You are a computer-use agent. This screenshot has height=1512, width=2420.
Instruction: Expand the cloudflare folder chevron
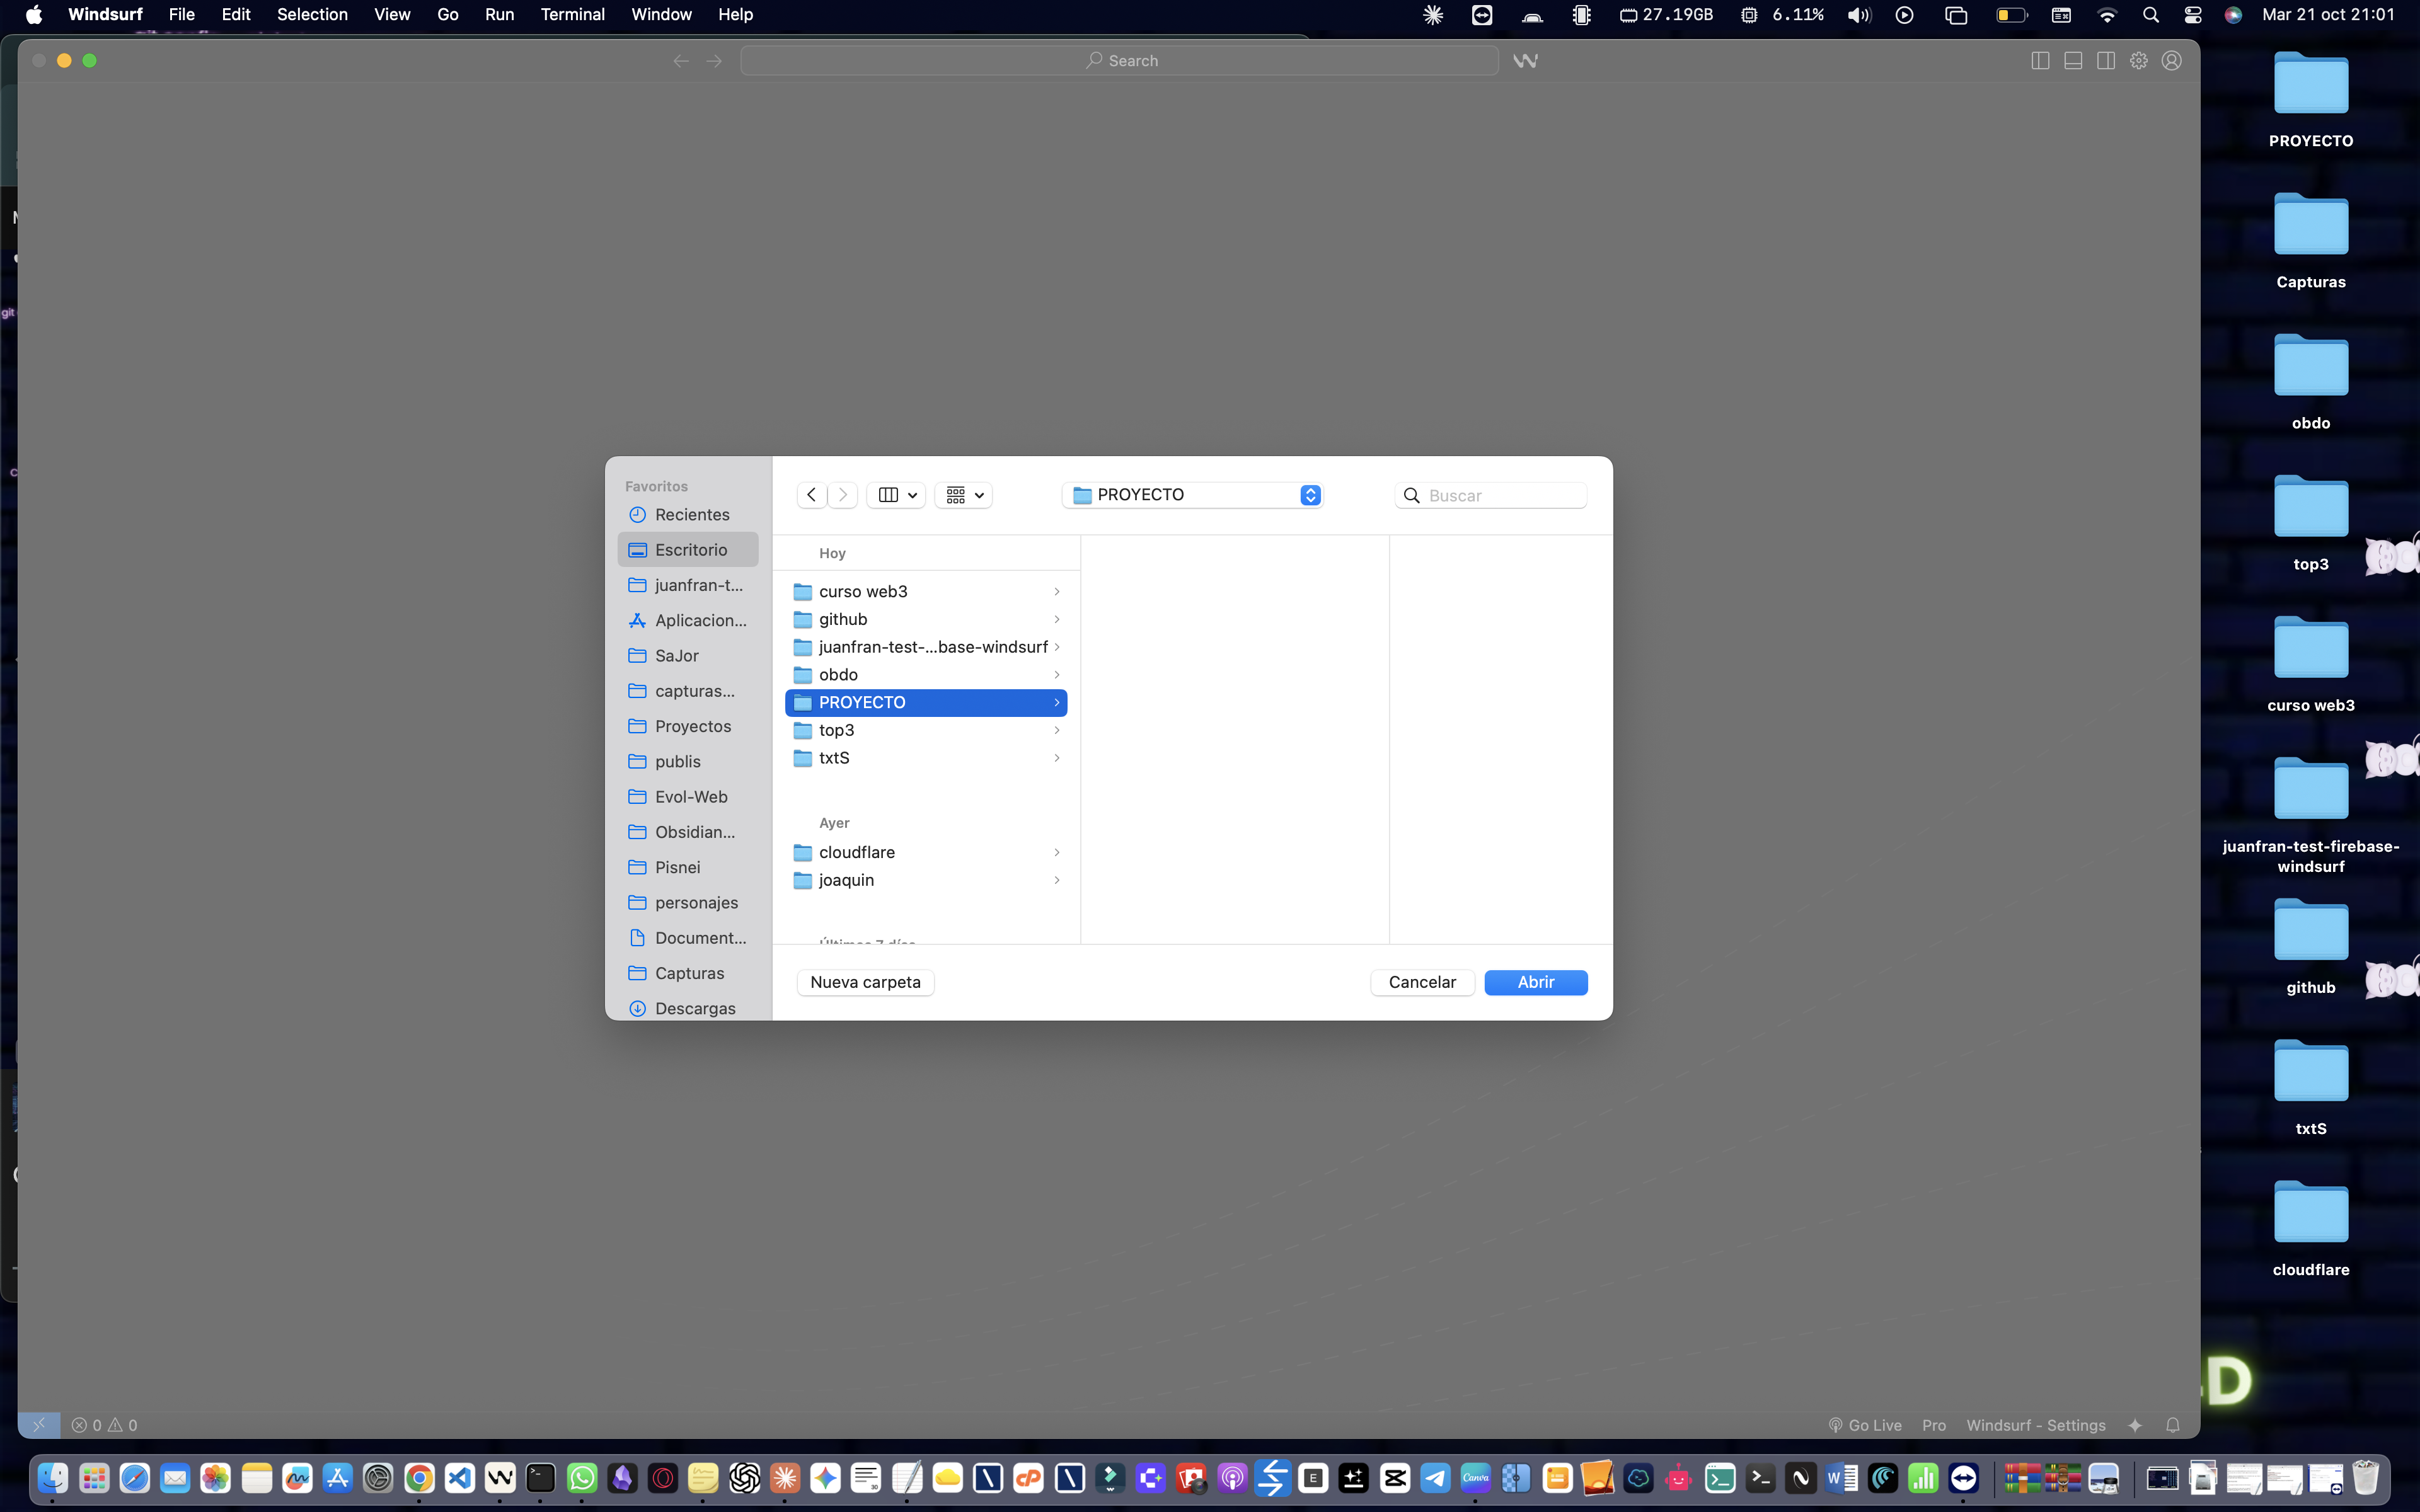pyautogui.click(x=1057, y=852)
